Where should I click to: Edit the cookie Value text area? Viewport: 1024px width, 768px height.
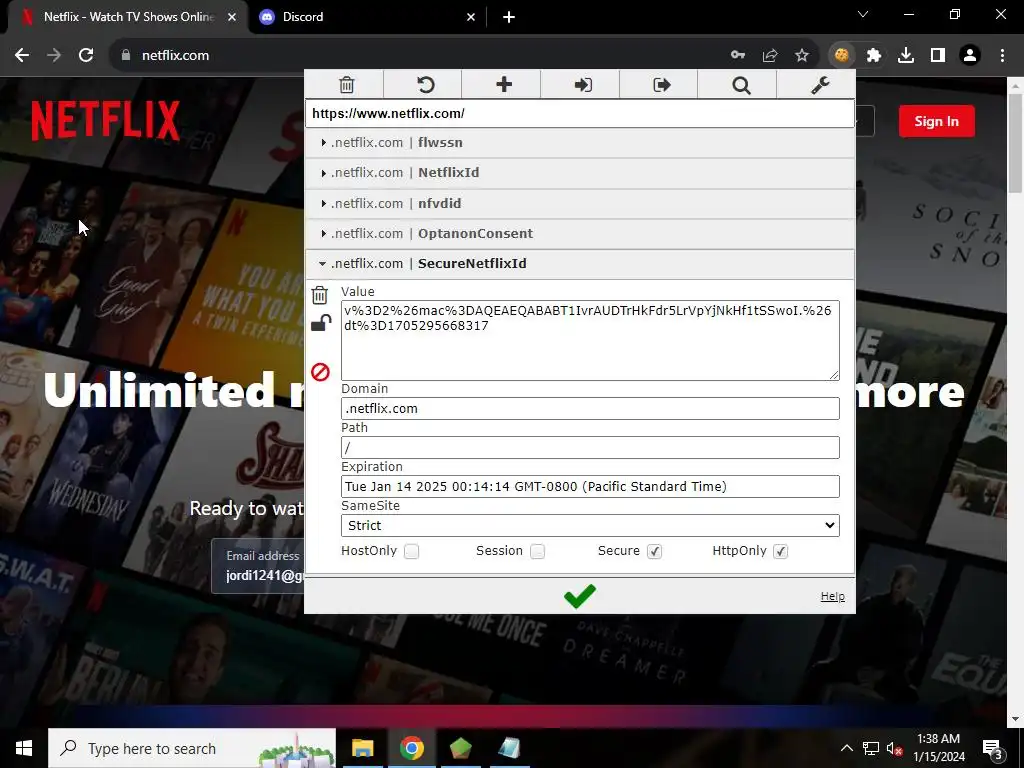(x=590, y=341)
